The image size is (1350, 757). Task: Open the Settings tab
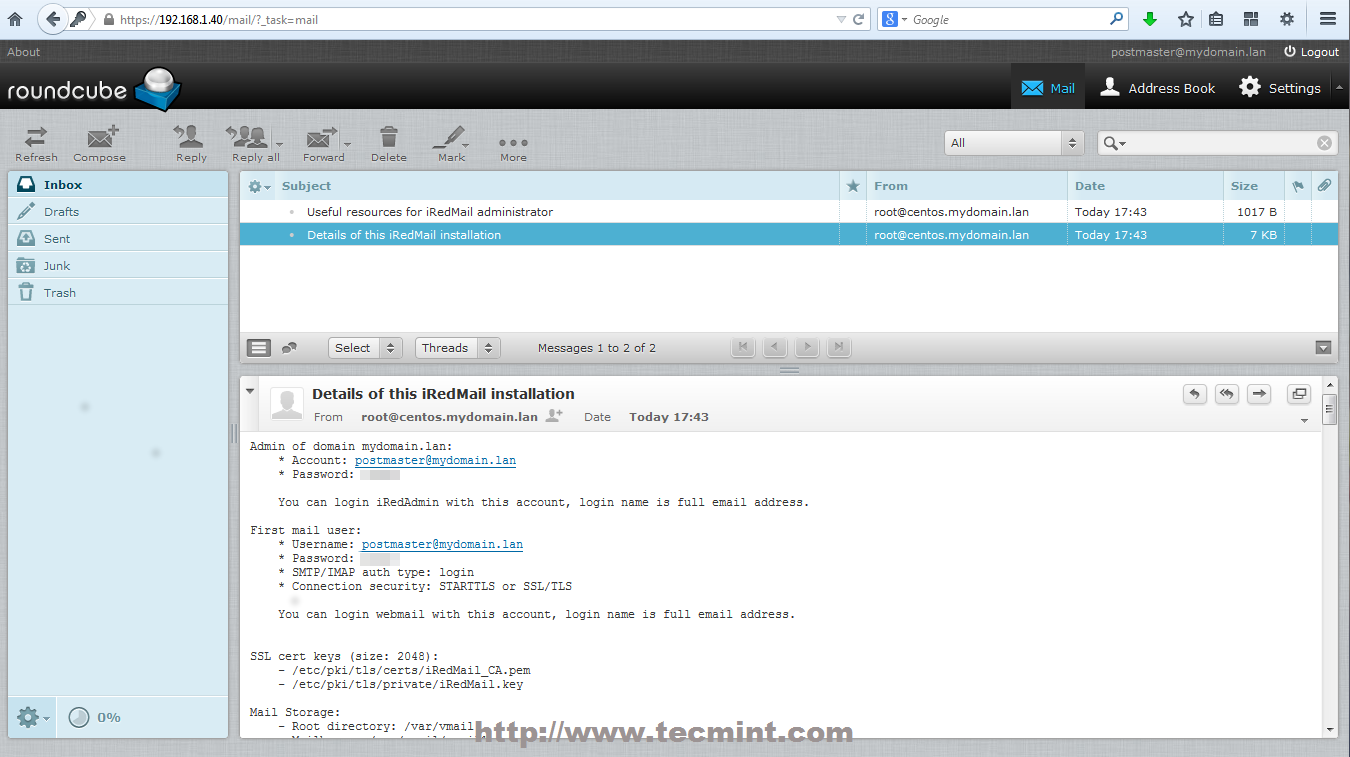(x=1279, y=88)
